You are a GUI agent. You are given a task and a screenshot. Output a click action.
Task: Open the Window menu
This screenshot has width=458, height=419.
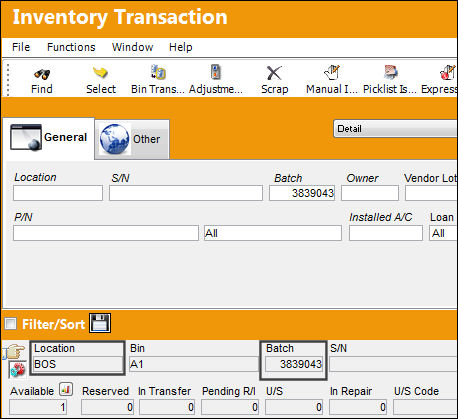pos(132,47)
